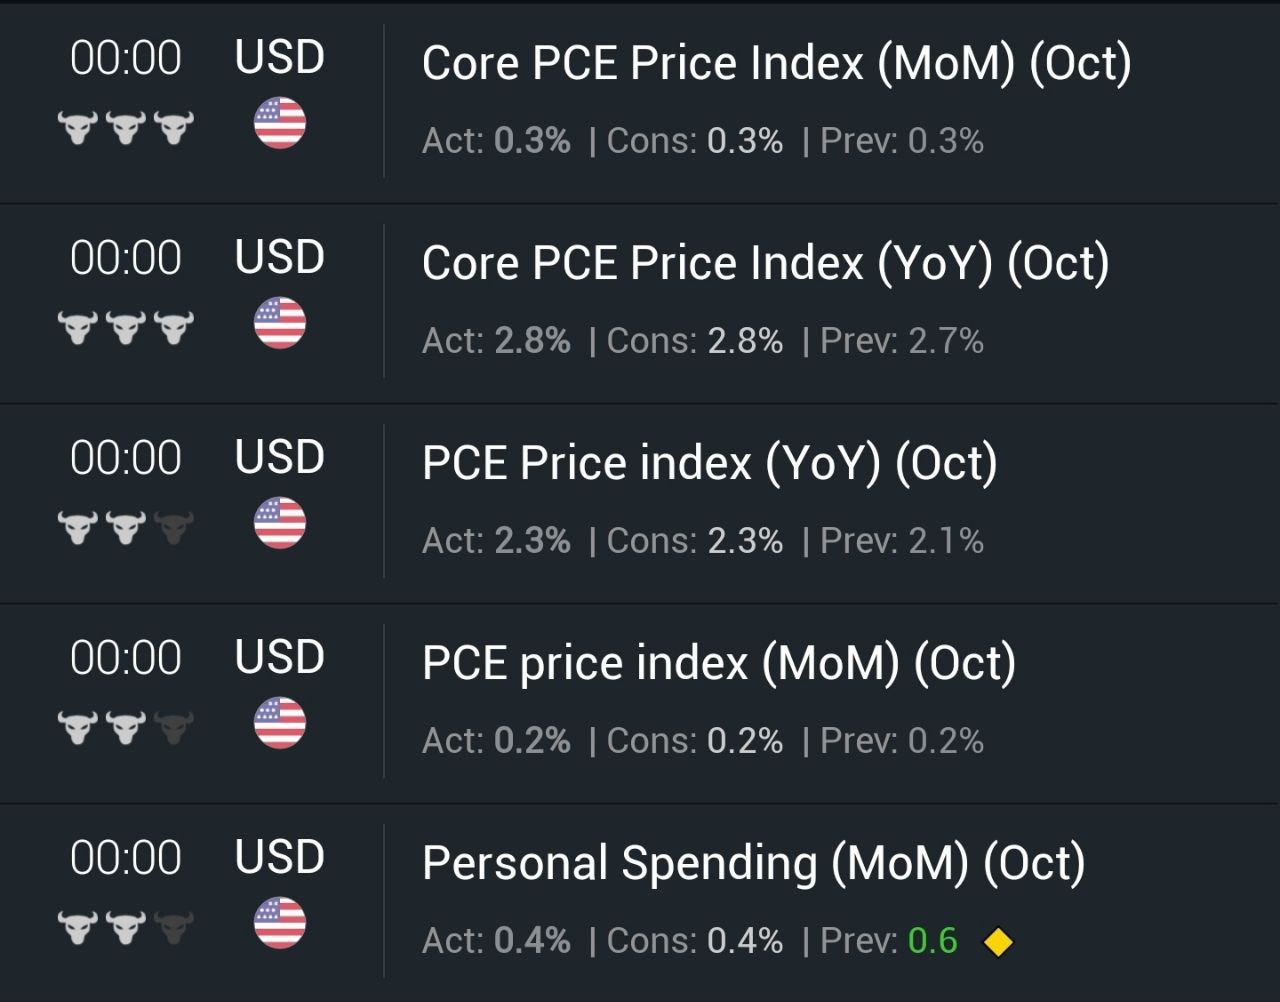Click the green Prev 0.6 revised value
1280x1002 pixels.
[932, 941]
